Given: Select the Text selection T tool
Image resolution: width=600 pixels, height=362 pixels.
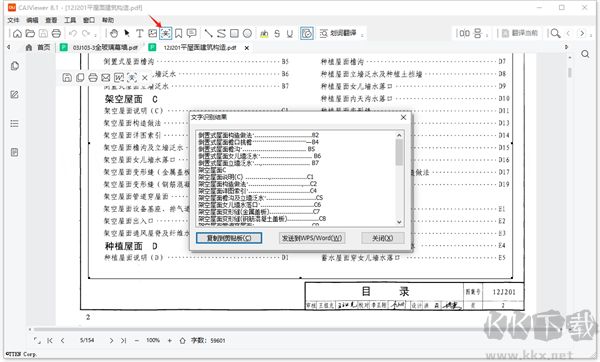Looking at the screenshot, I should pyautogui.click(x=140, y=34).
